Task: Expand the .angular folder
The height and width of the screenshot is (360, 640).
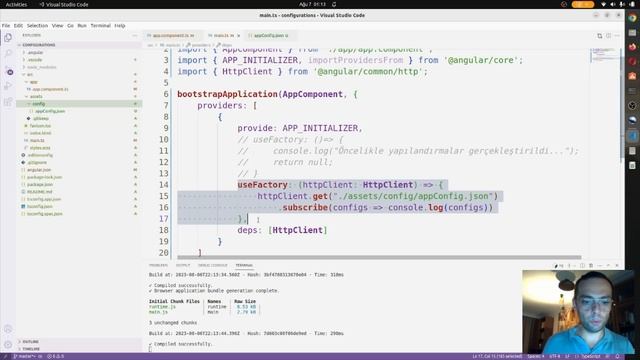Action: [x=35, y=53]
